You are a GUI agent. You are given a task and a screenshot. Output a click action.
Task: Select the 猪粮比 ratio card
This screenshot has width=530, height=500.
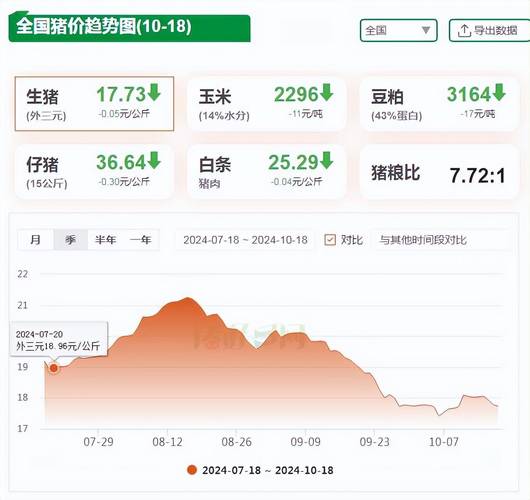(439, 171)
